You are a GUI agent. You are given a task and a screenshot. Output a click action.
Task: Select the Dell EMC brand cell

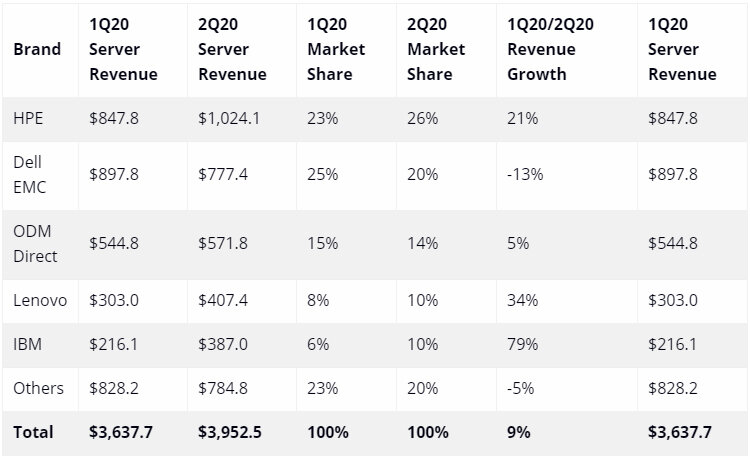30,175
